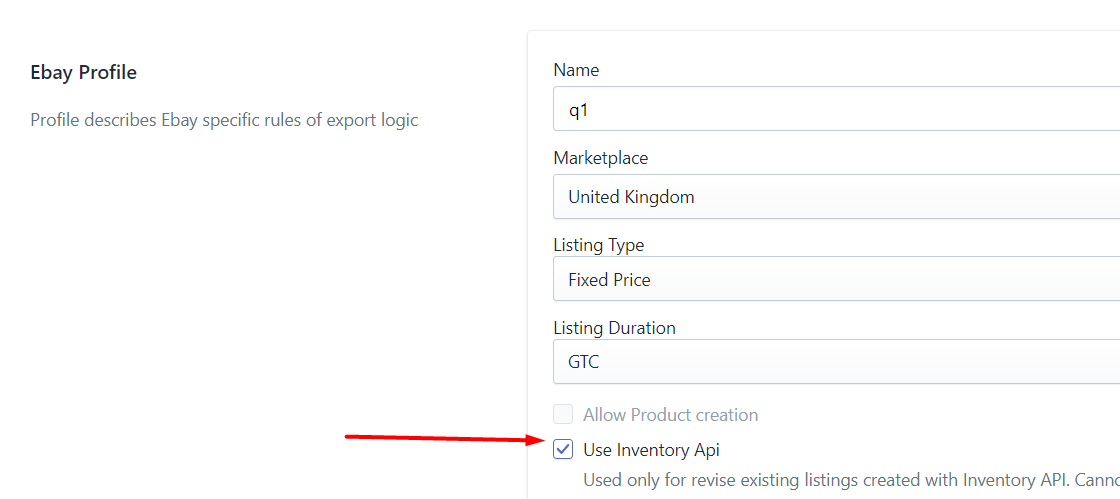Click the Name field label
Screen dimensions: 1120x499
576,70
